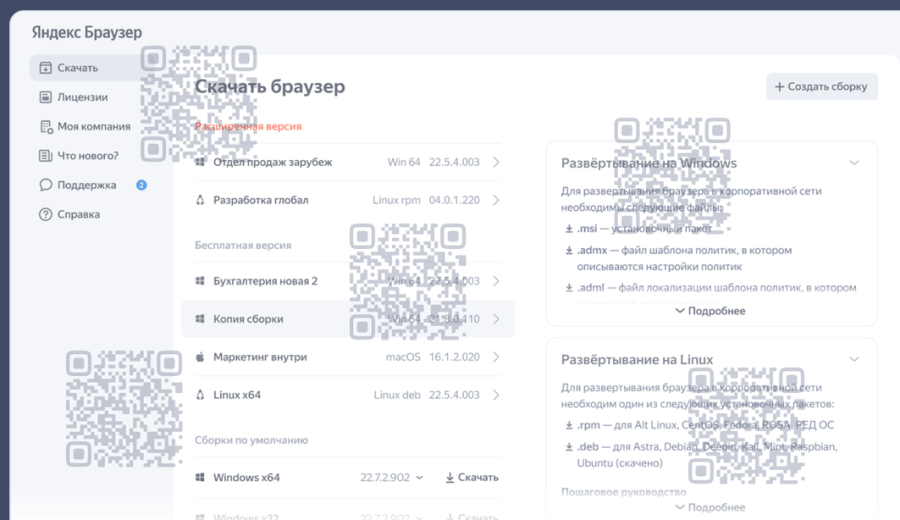Open Отдел продаж зарубеж build via chevron
The width and height of the screenshot is (900, 520).
(x=496, y=162)
